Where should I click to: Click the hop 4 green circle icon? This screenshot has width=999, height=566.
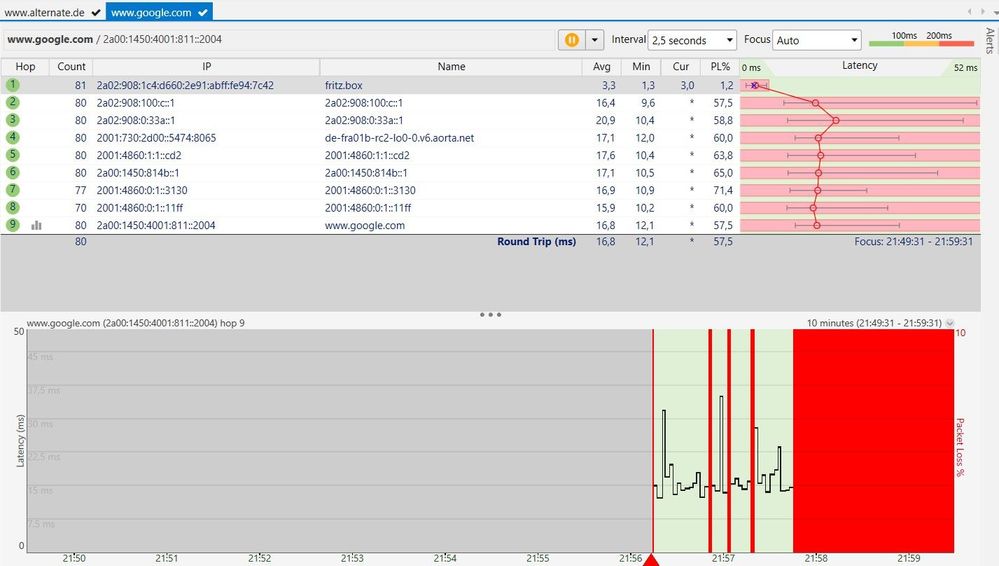point(13,138)
